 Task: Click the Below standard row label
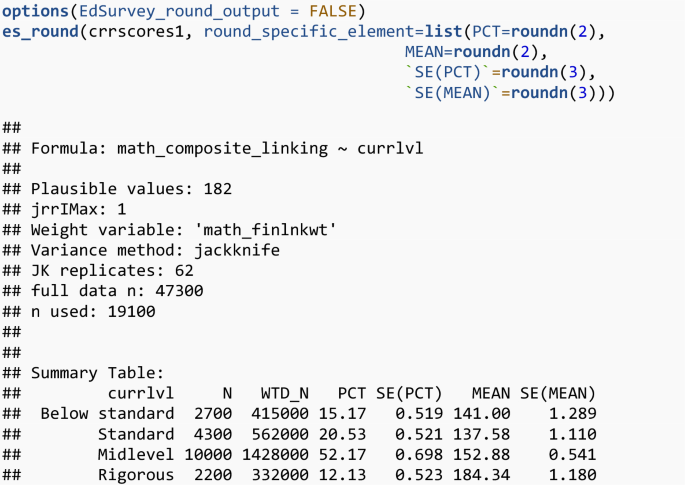(x=107, y=413)
